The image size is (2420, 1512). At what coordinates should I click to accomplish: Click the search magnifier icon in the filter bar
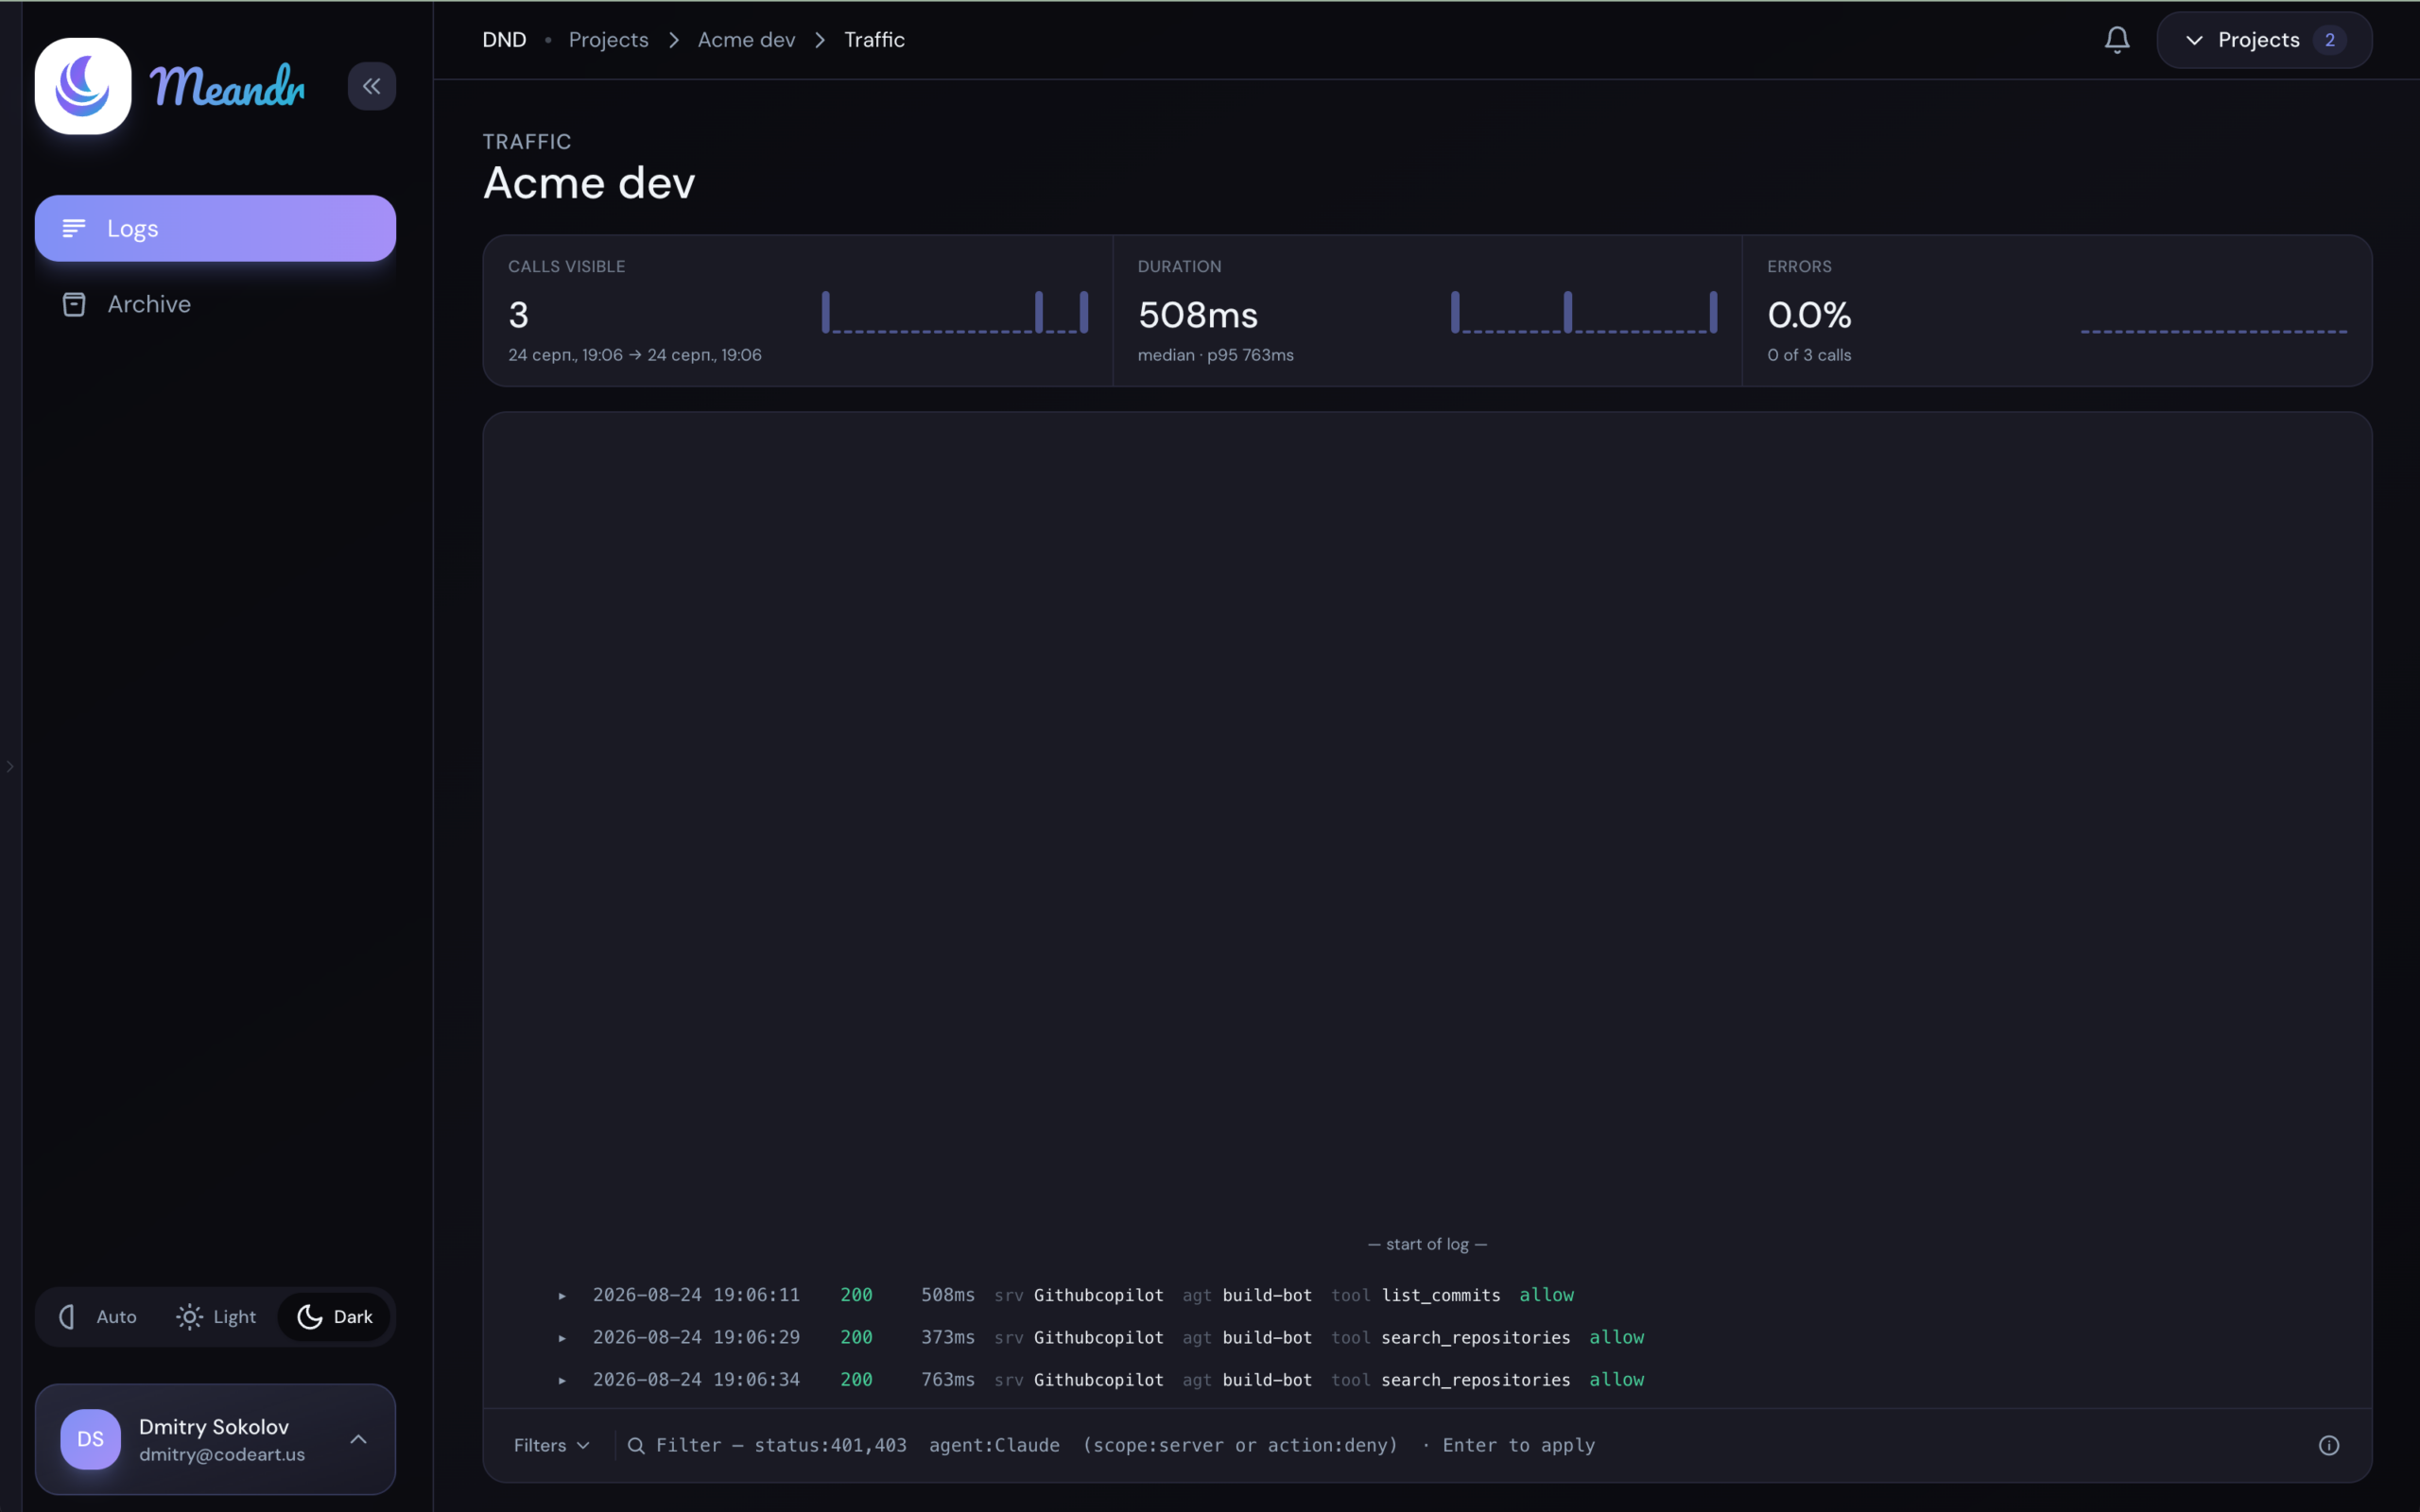(635, 1445)
